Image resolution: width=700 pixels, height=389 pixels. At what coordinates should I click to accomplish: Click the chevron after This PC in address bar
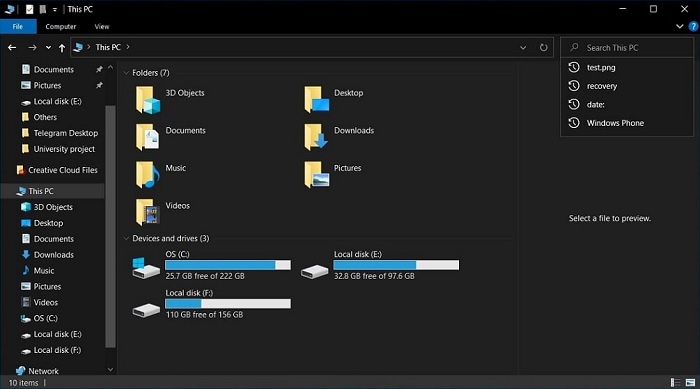[128, 47]
